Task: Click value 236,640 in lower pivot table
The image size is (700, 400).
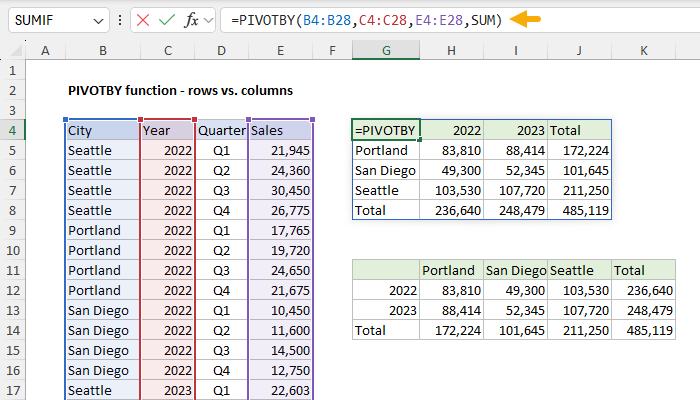Action: click(x=643, y=290)
